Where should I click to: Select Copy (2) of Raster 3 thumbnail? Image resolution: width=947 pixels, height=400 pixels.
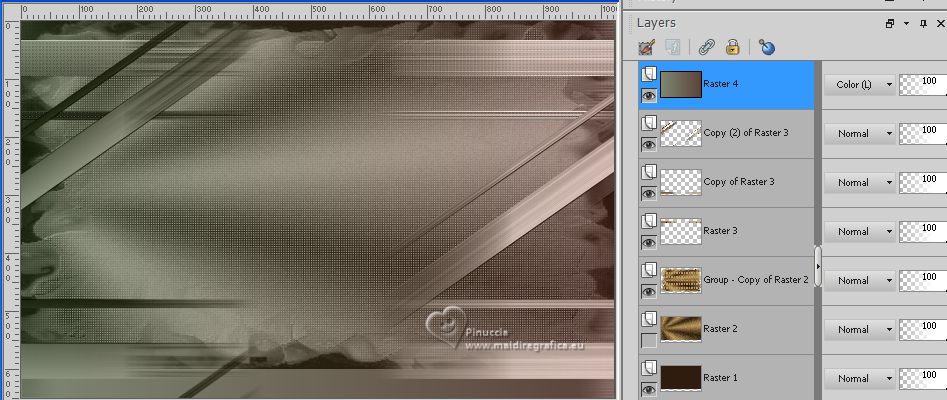681,134
